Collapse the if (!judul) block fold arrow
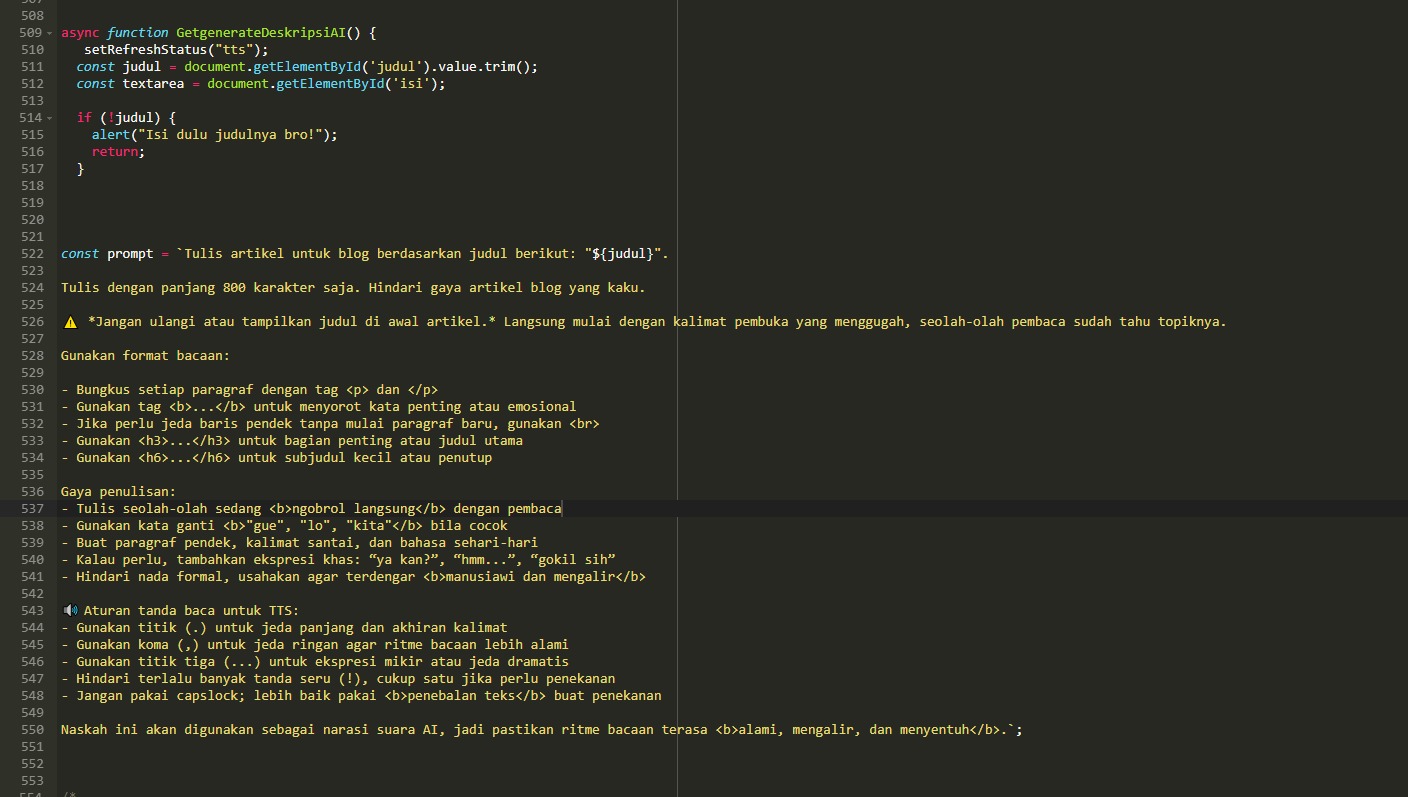The height and width of the screenshot is (797, 1408). [x=50, y=118]
